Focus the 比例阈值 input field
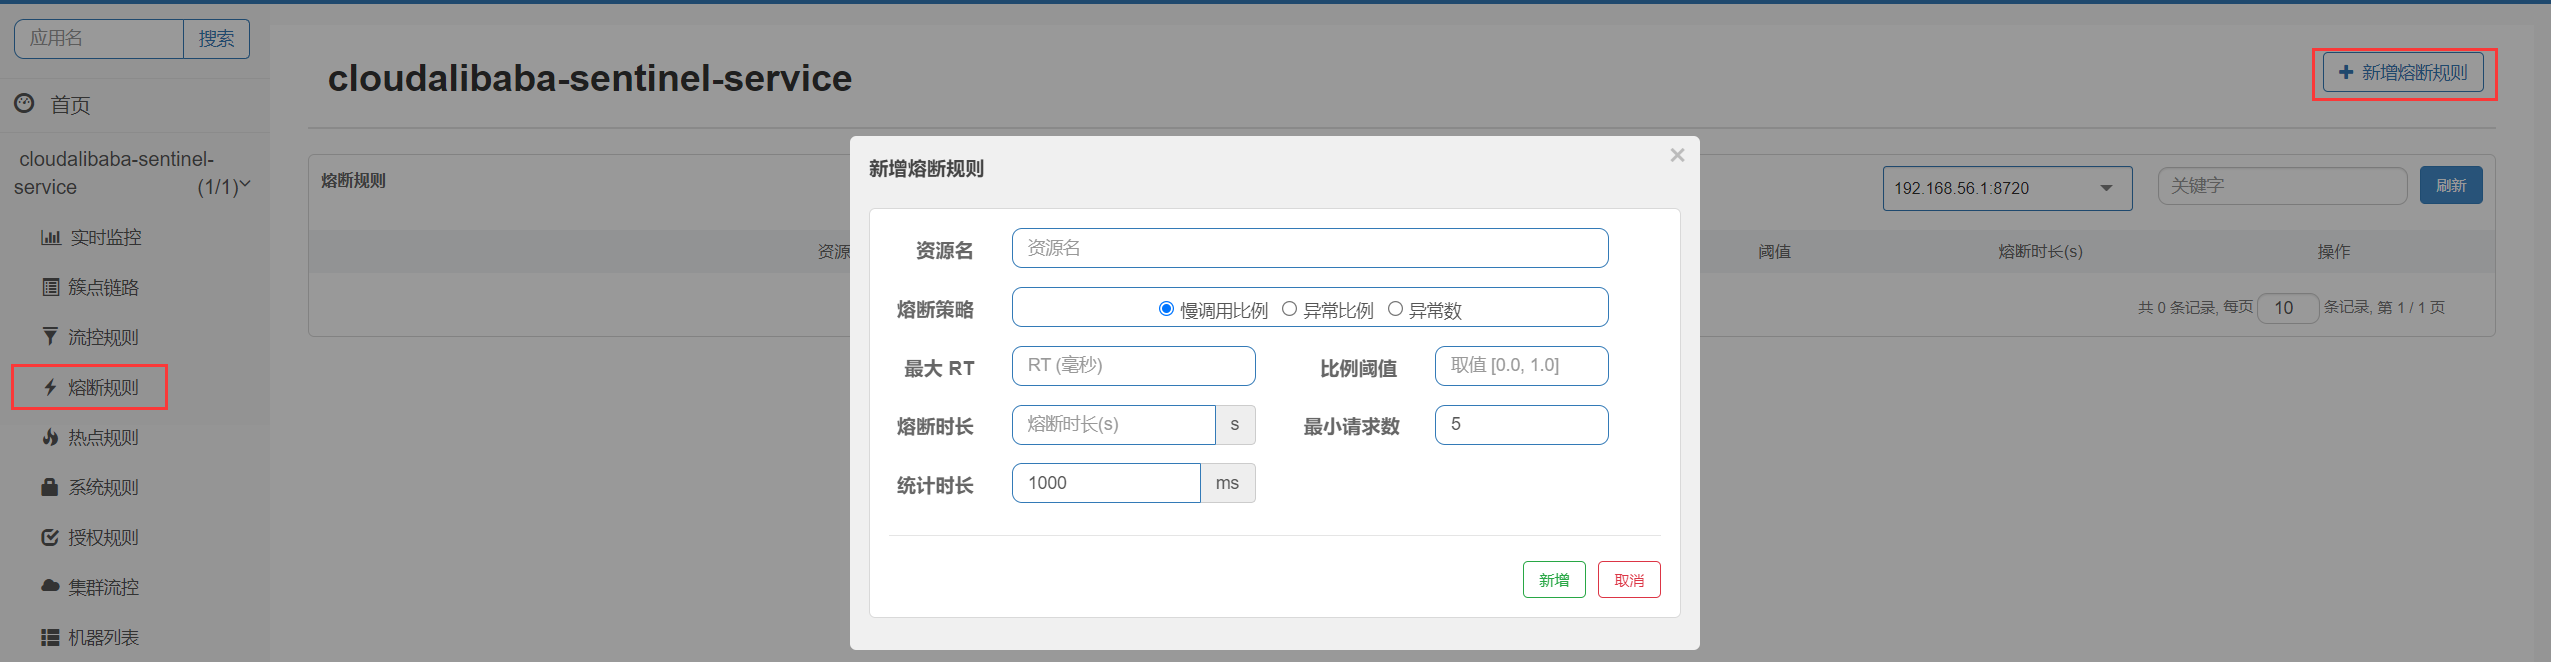 pyautogui.click(x=1522, y=366)
